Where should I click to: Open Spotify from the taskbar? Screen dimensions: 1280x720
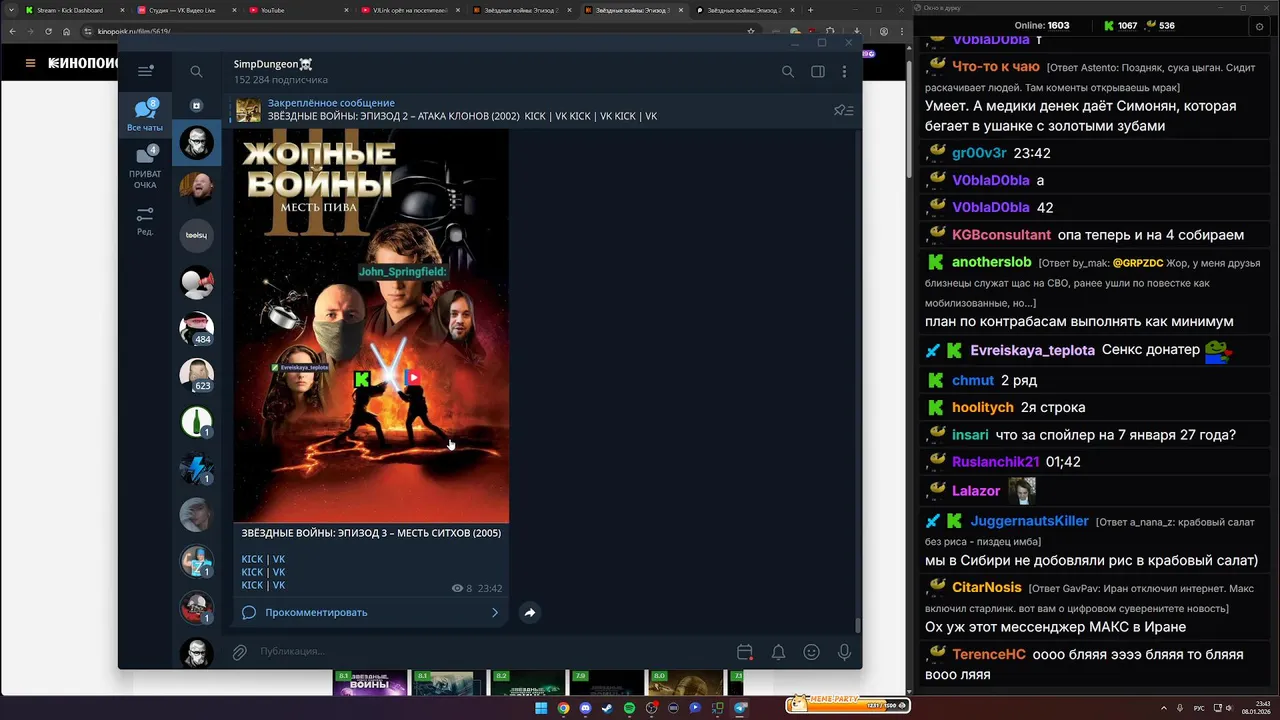pos(629,708)
